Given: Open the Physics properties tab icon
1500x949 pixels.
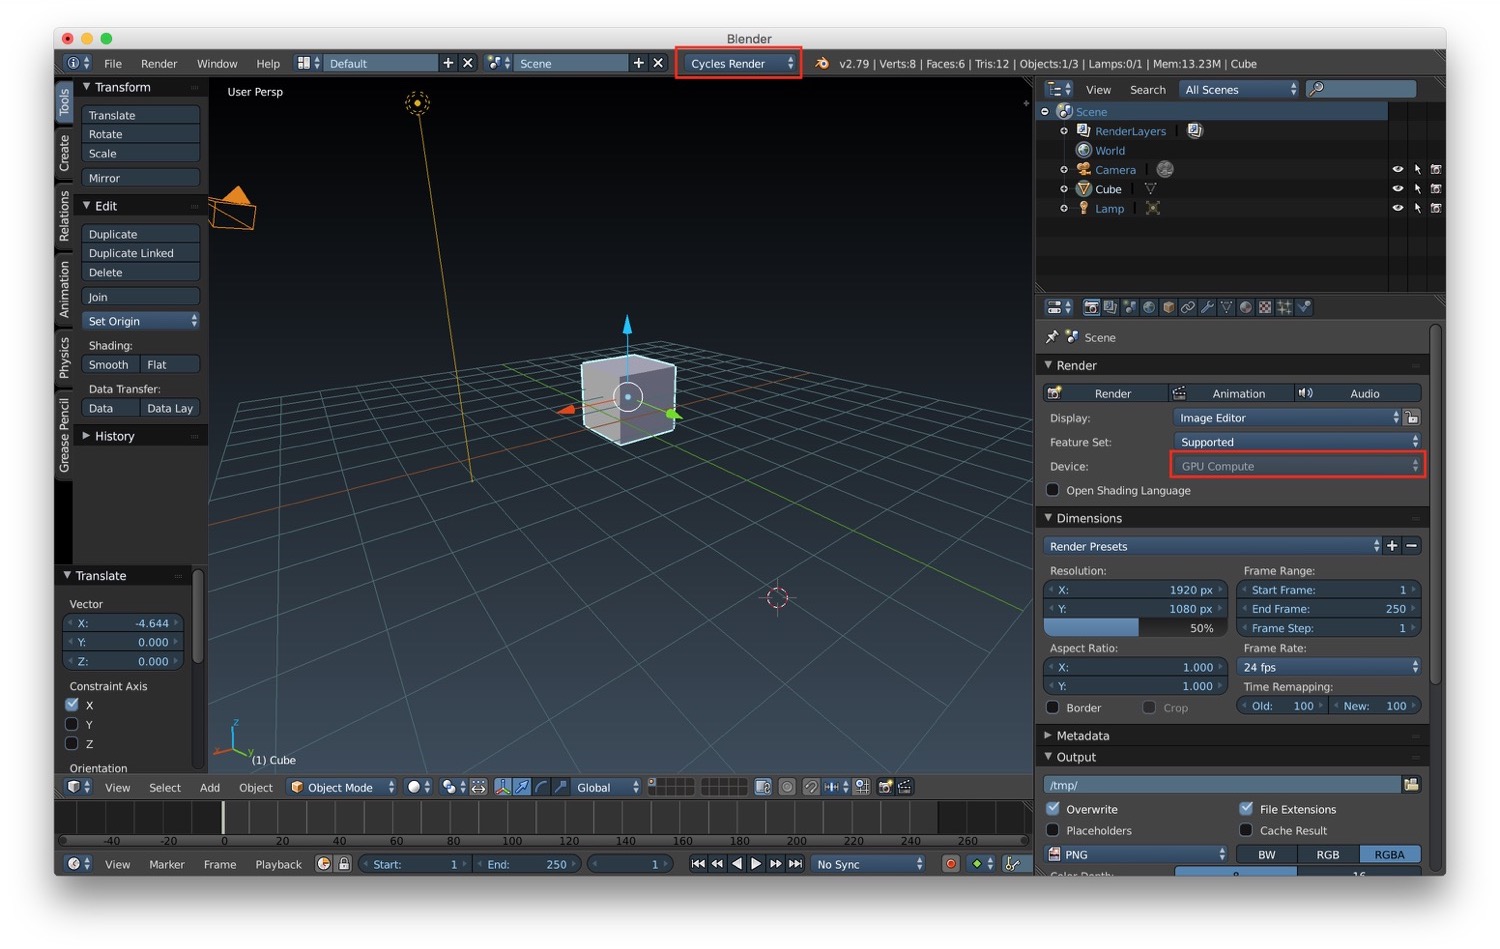Looking at the screenshot, I should 1304,307.
